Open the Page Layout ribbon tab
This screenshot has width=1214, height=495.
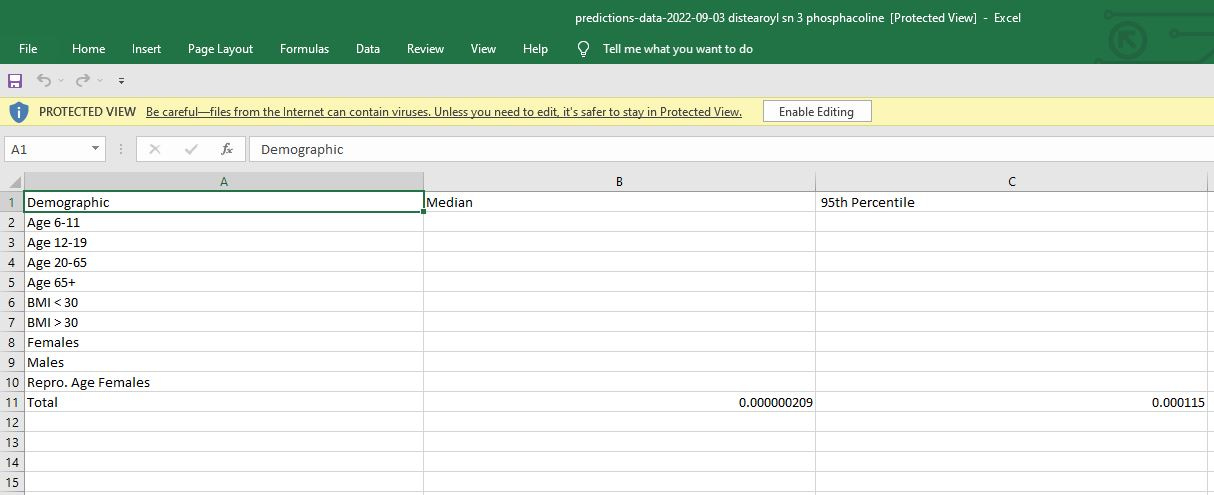(220, 48)
